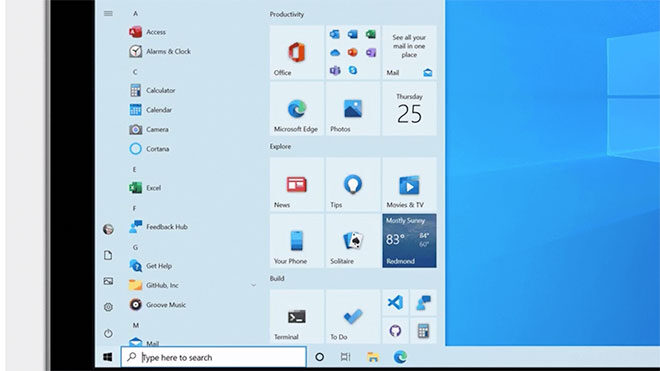This screenshot has width=660, height=371.
Task: Click the Power button in Start sidebar
Action: pyautogui.click(x=108, y=334)
